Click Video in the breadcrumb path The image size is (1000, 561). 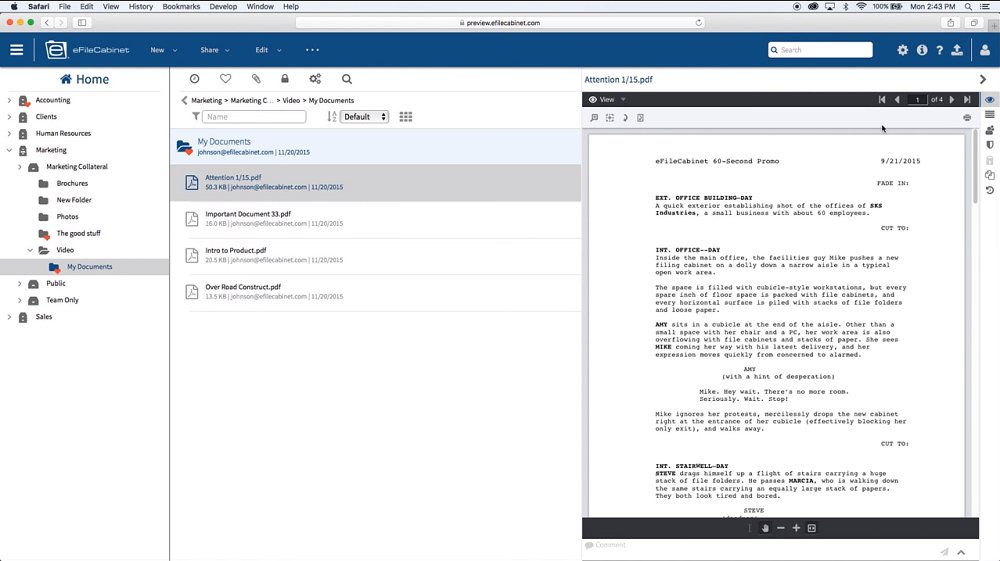291,101
